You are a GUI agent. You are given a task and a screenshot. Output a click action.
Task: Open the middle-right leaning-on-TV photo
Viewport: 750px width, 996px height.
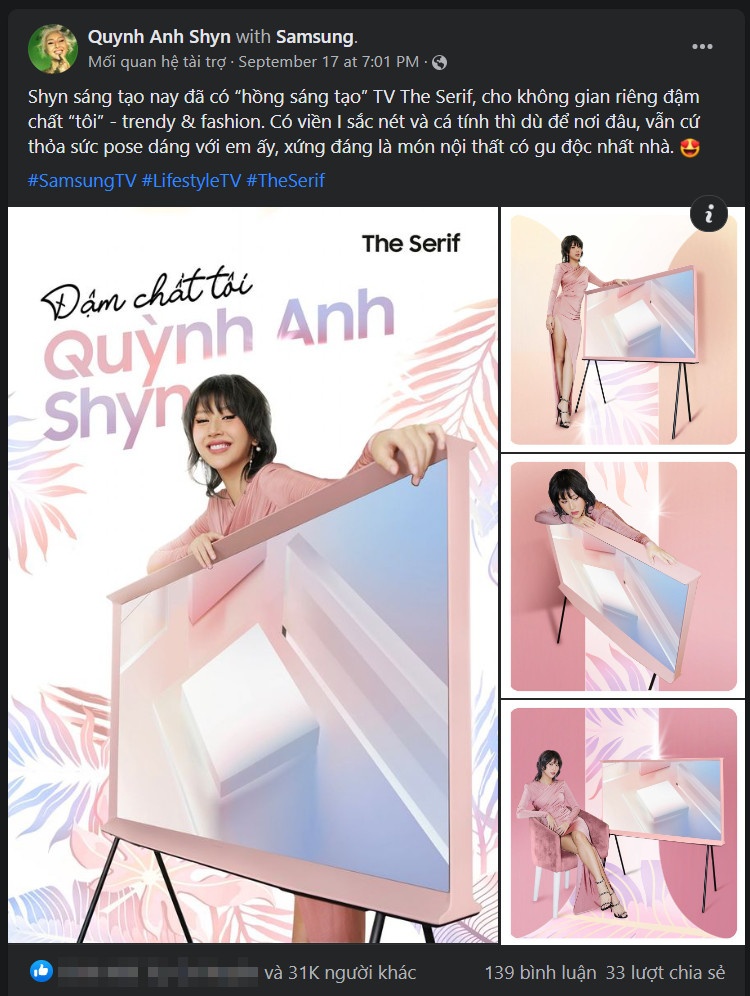pyautogui.click(x=623, y=575)
